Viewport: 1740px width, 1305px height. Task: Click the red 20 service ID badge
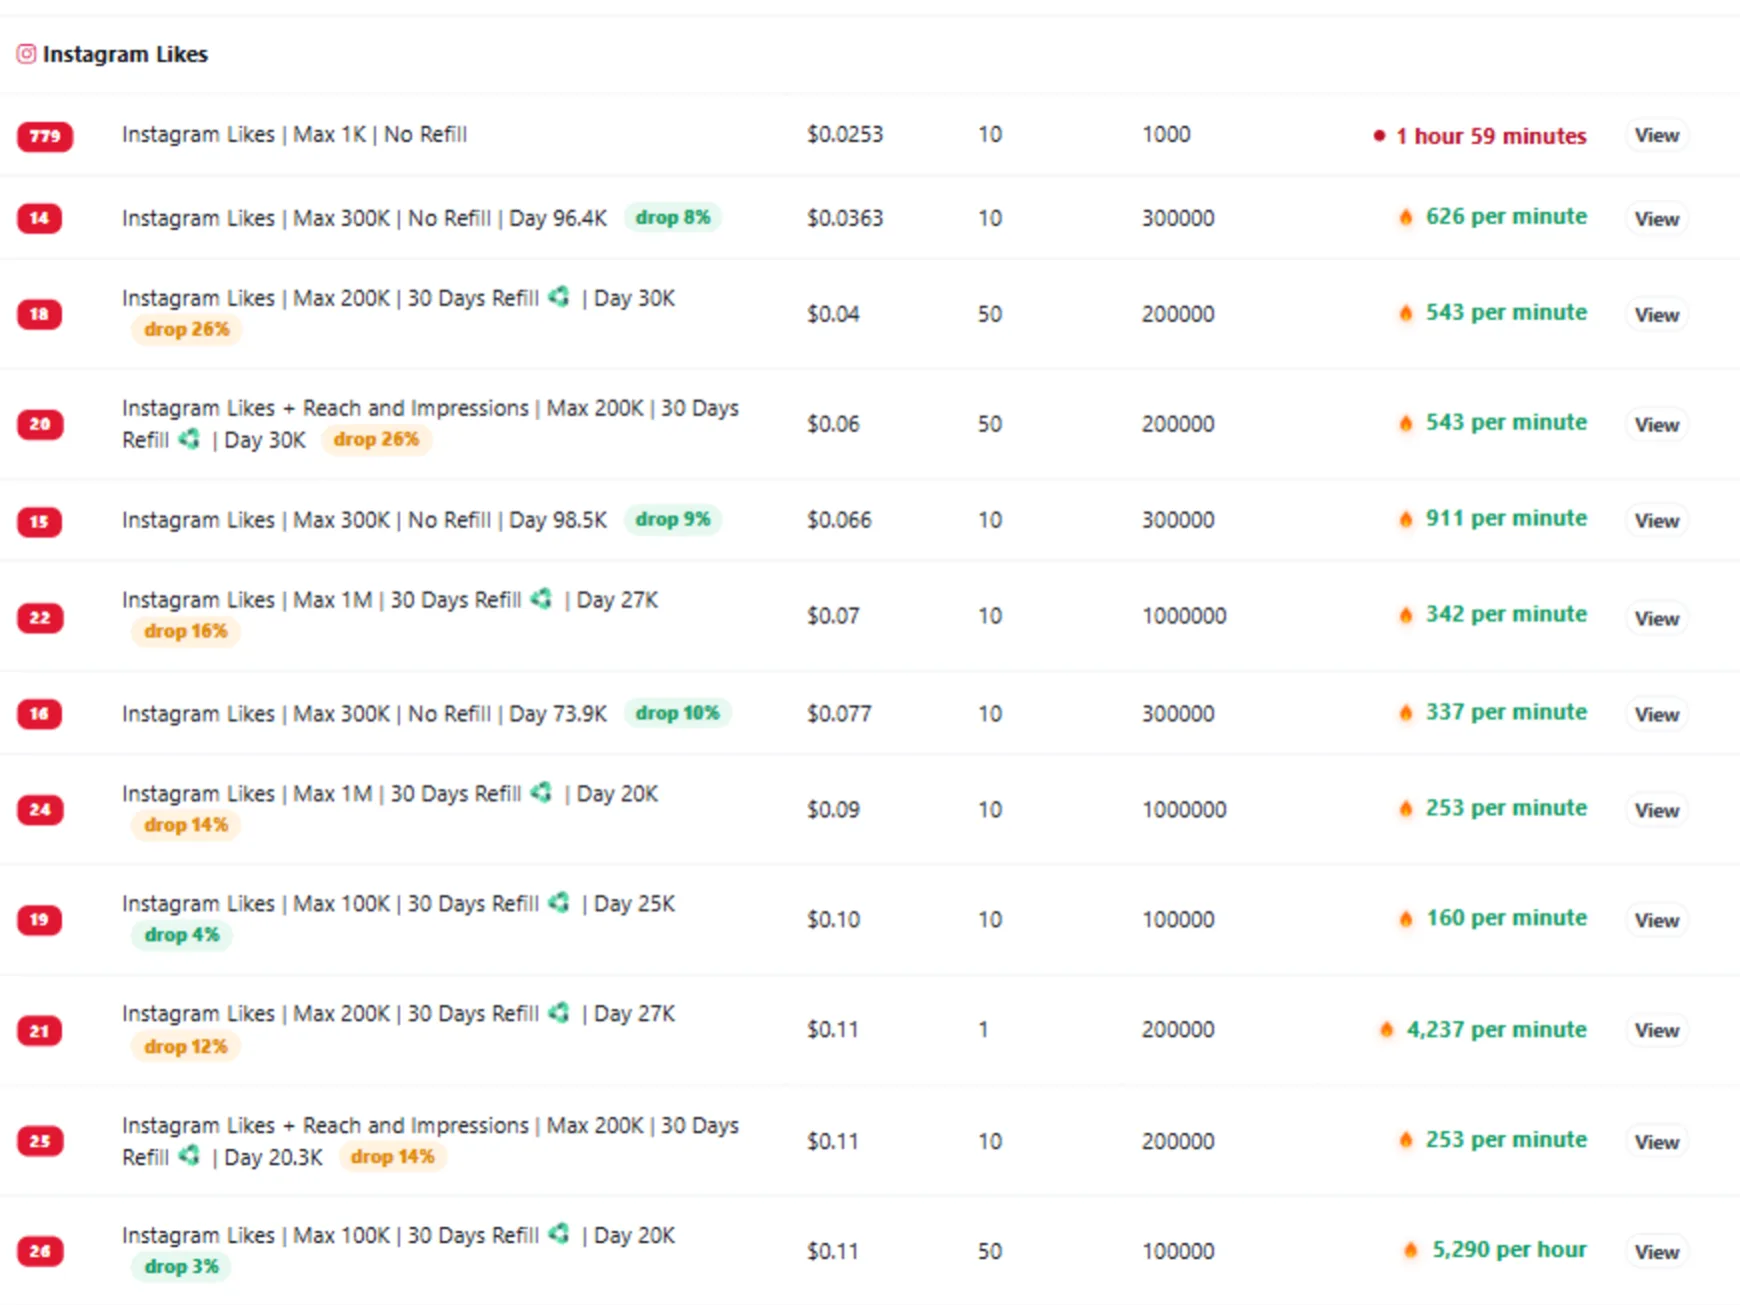(x=40, y=424)
